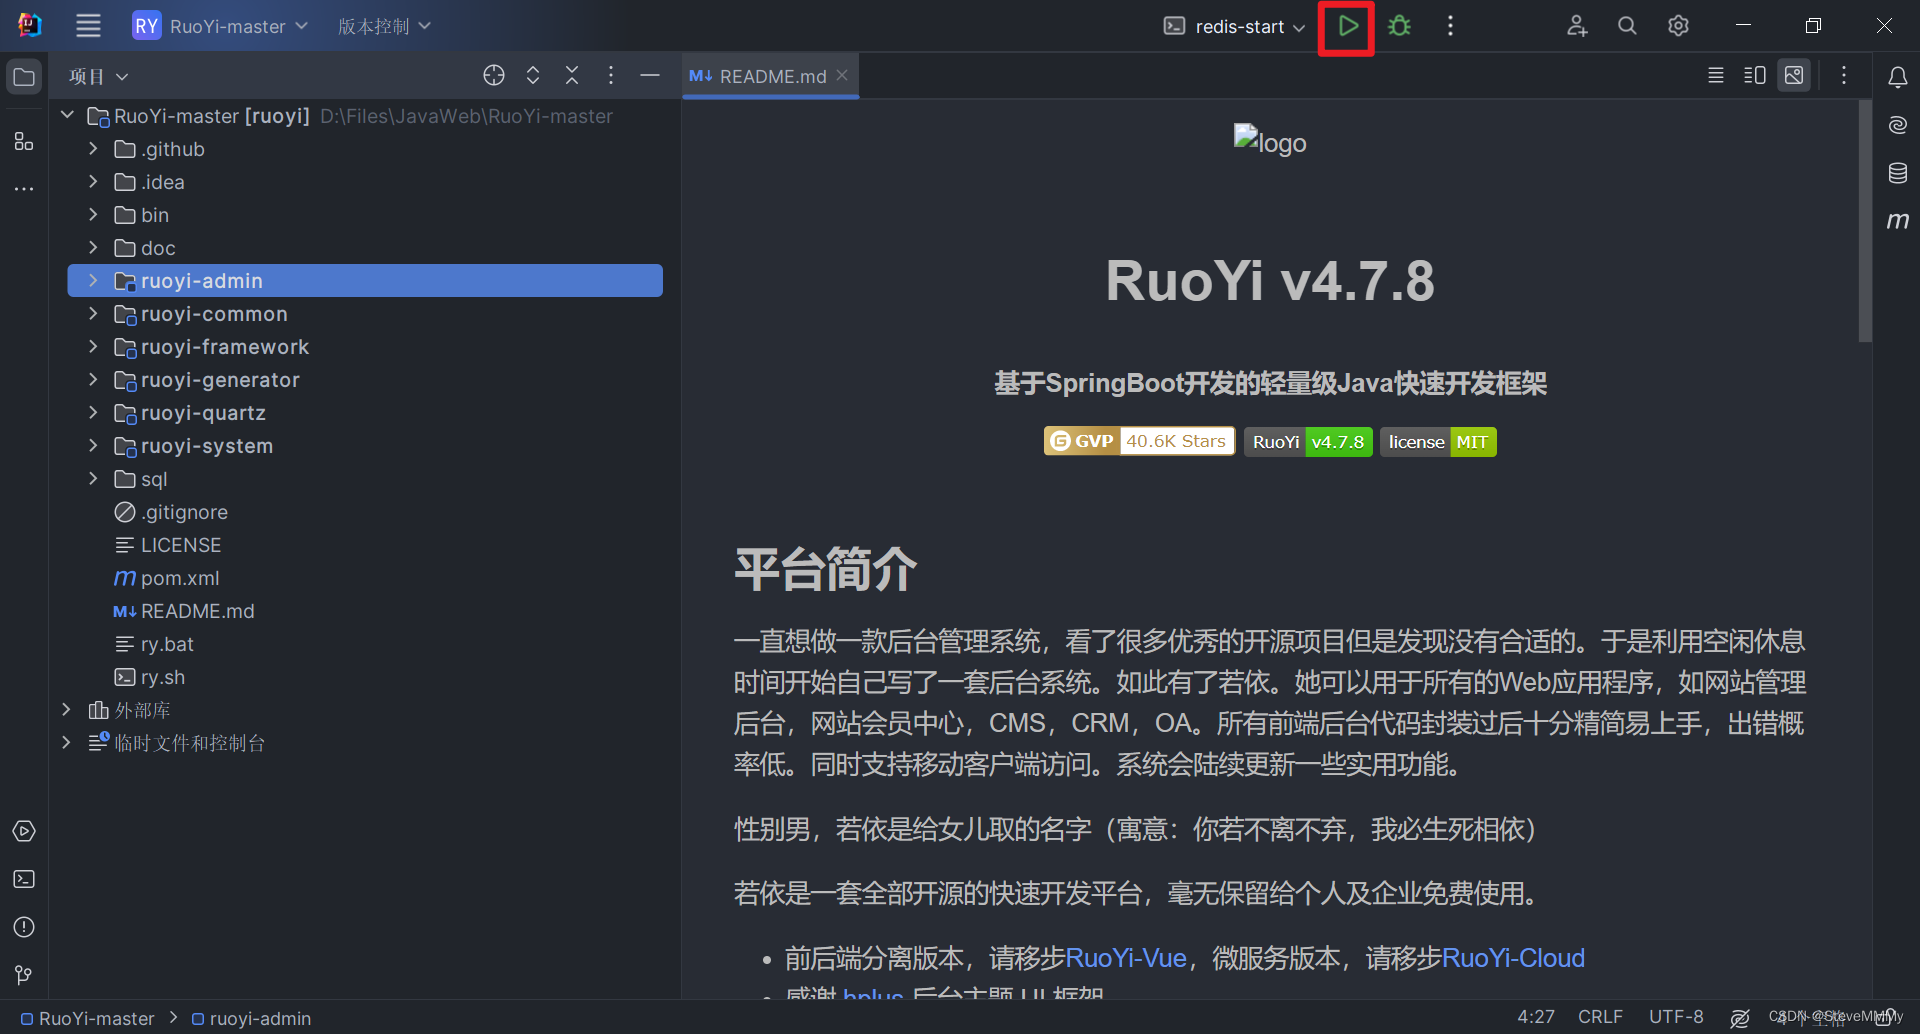Viewport: 1920px width, 1034px height.
Task: Click the license MIT badge
Action: (1438, 441)
